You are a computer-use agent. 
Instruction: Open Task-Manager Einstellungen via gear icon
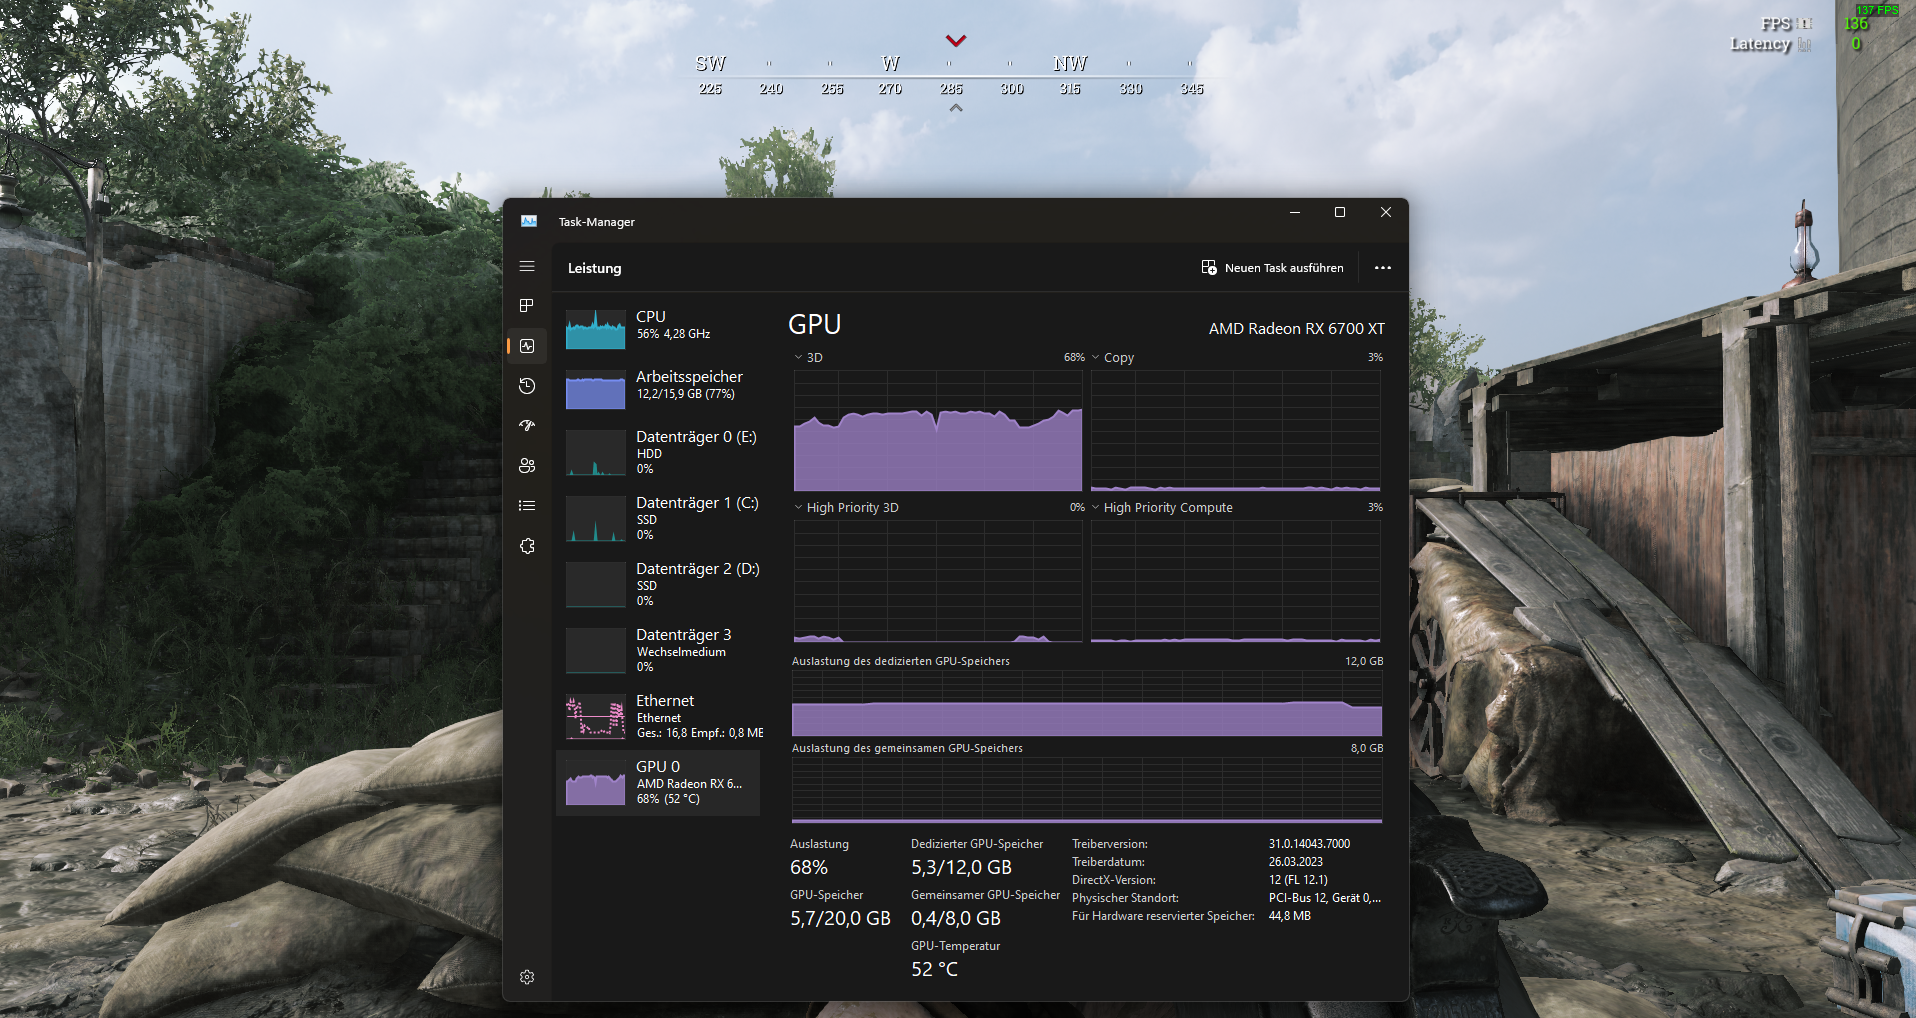(x=527, y=977)
